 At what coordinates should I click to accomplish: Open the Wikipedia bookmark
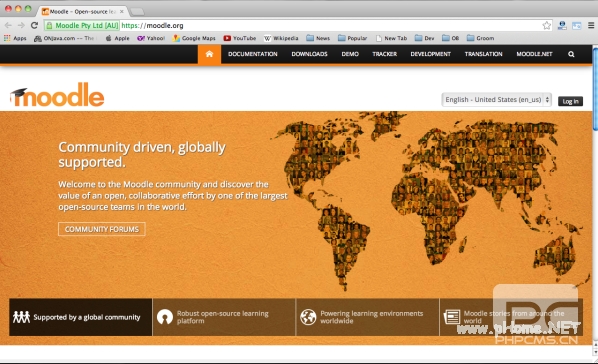[x=281, y=38]
